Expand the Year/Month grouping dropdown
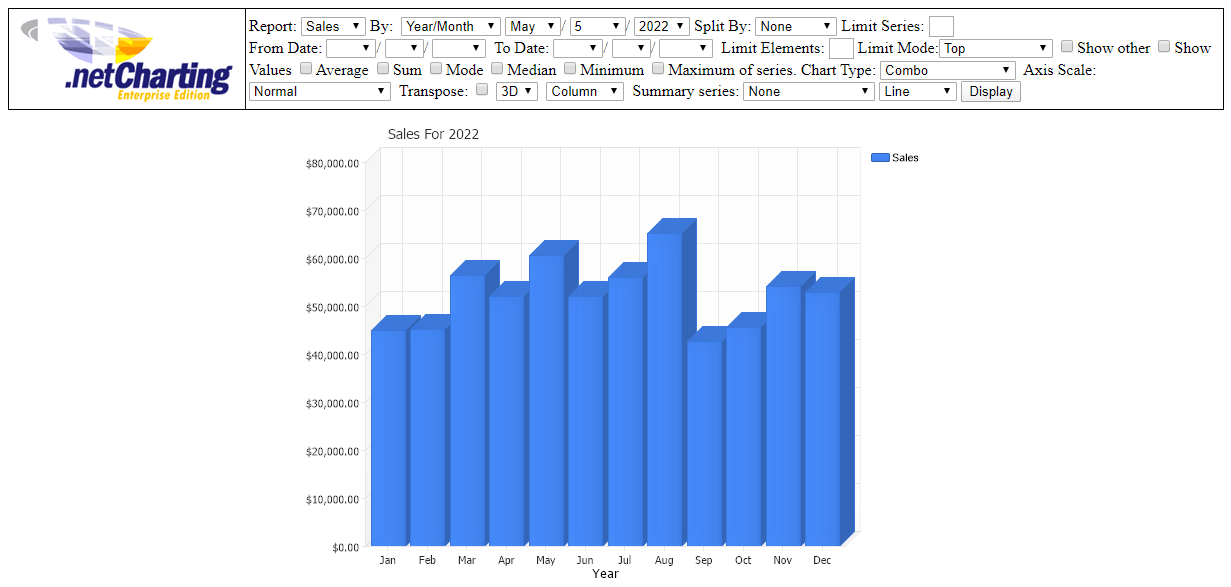 click(x=450, y=27)
